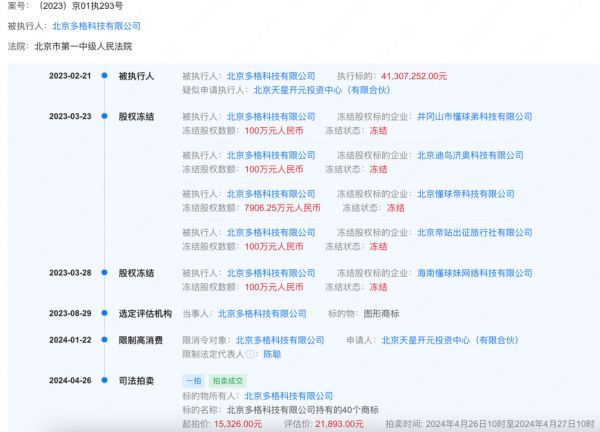The image size is (600, 432).
Task: Open 北京迪乌济奥科技有限公司 company link
Action: coord(469,156)
